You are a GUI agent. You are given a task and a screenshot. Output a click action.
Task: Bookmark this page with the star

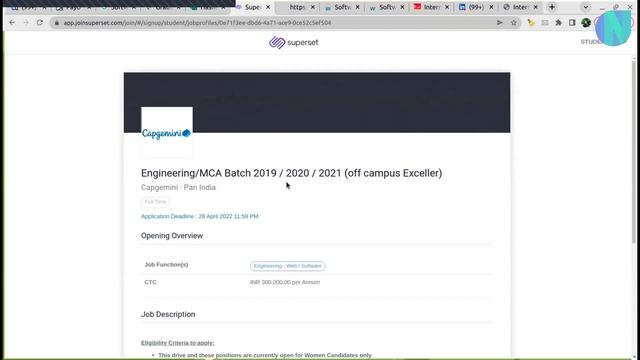pyautogui.click(x=514, y=23)
